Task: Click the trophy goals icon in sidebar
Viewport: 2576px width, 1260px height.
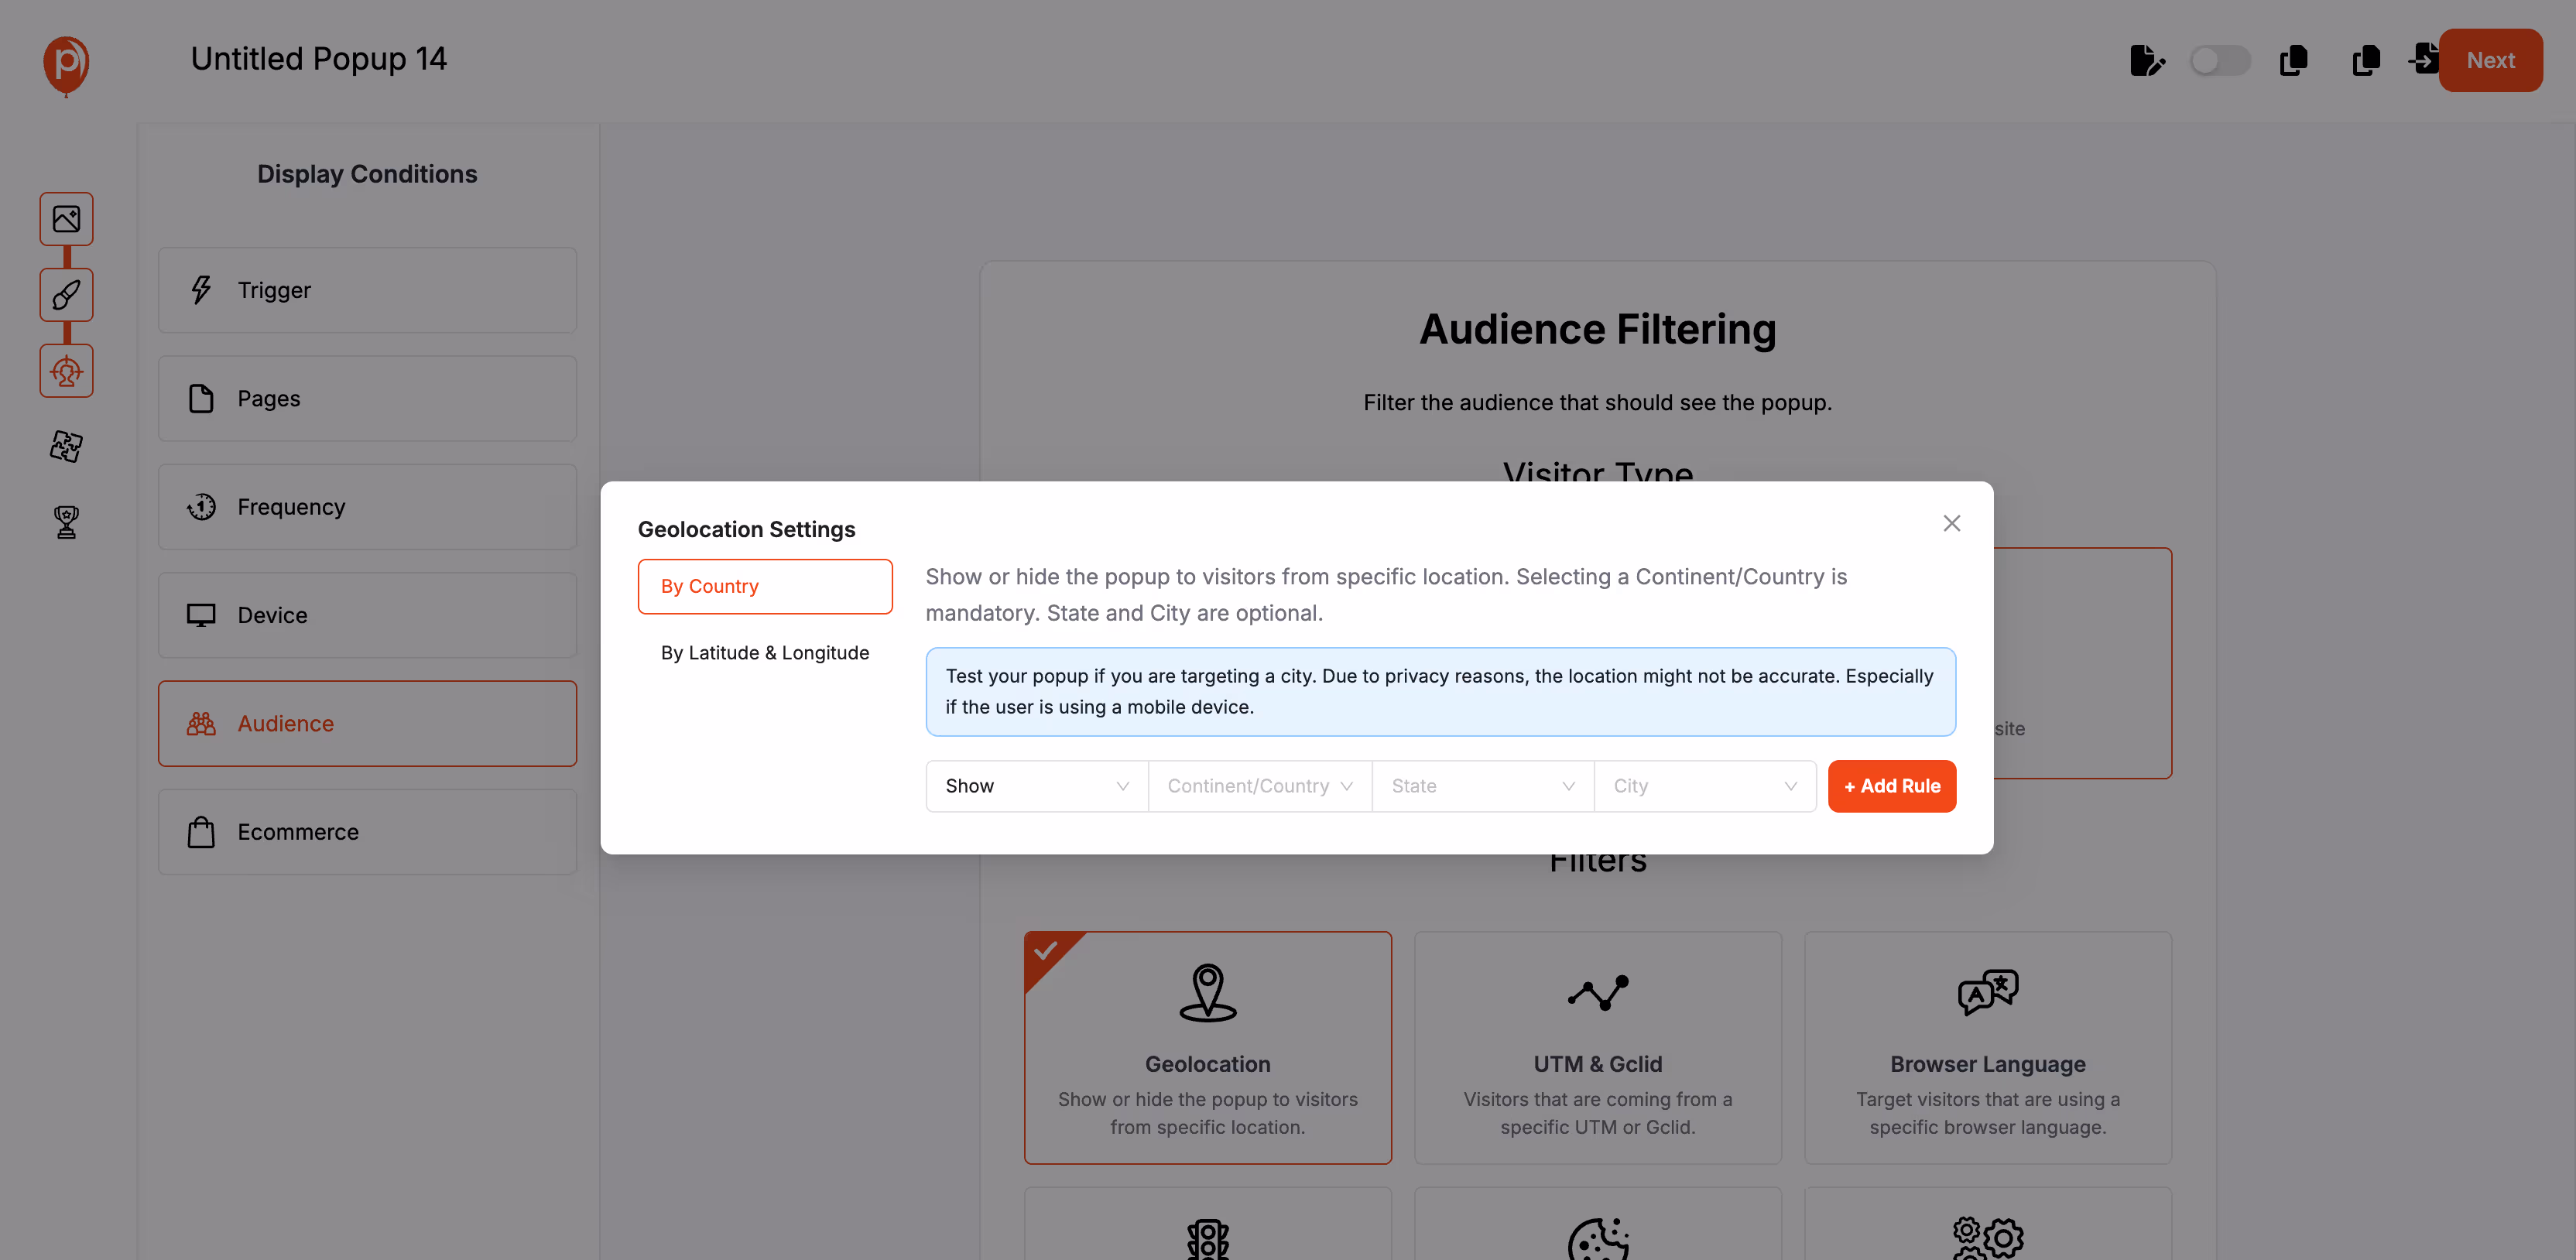Action: click(64, 521)
